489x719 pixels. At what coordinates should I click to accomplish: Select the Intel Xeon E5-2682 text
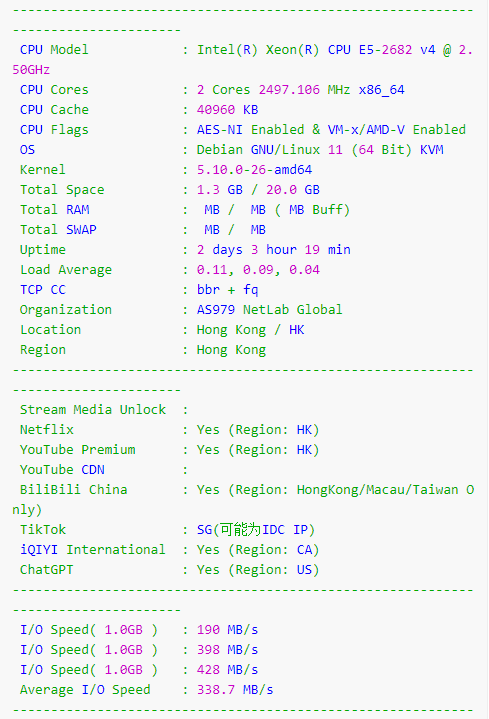pos(305,50)
